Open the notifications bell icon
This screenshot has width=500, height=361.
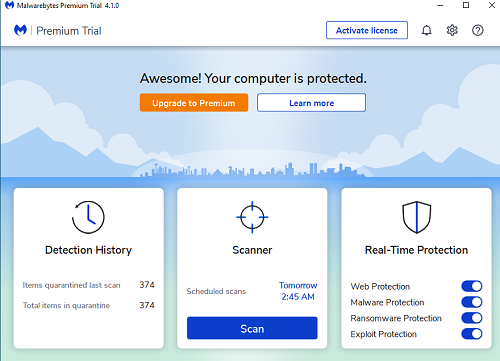tap(426, 30)
